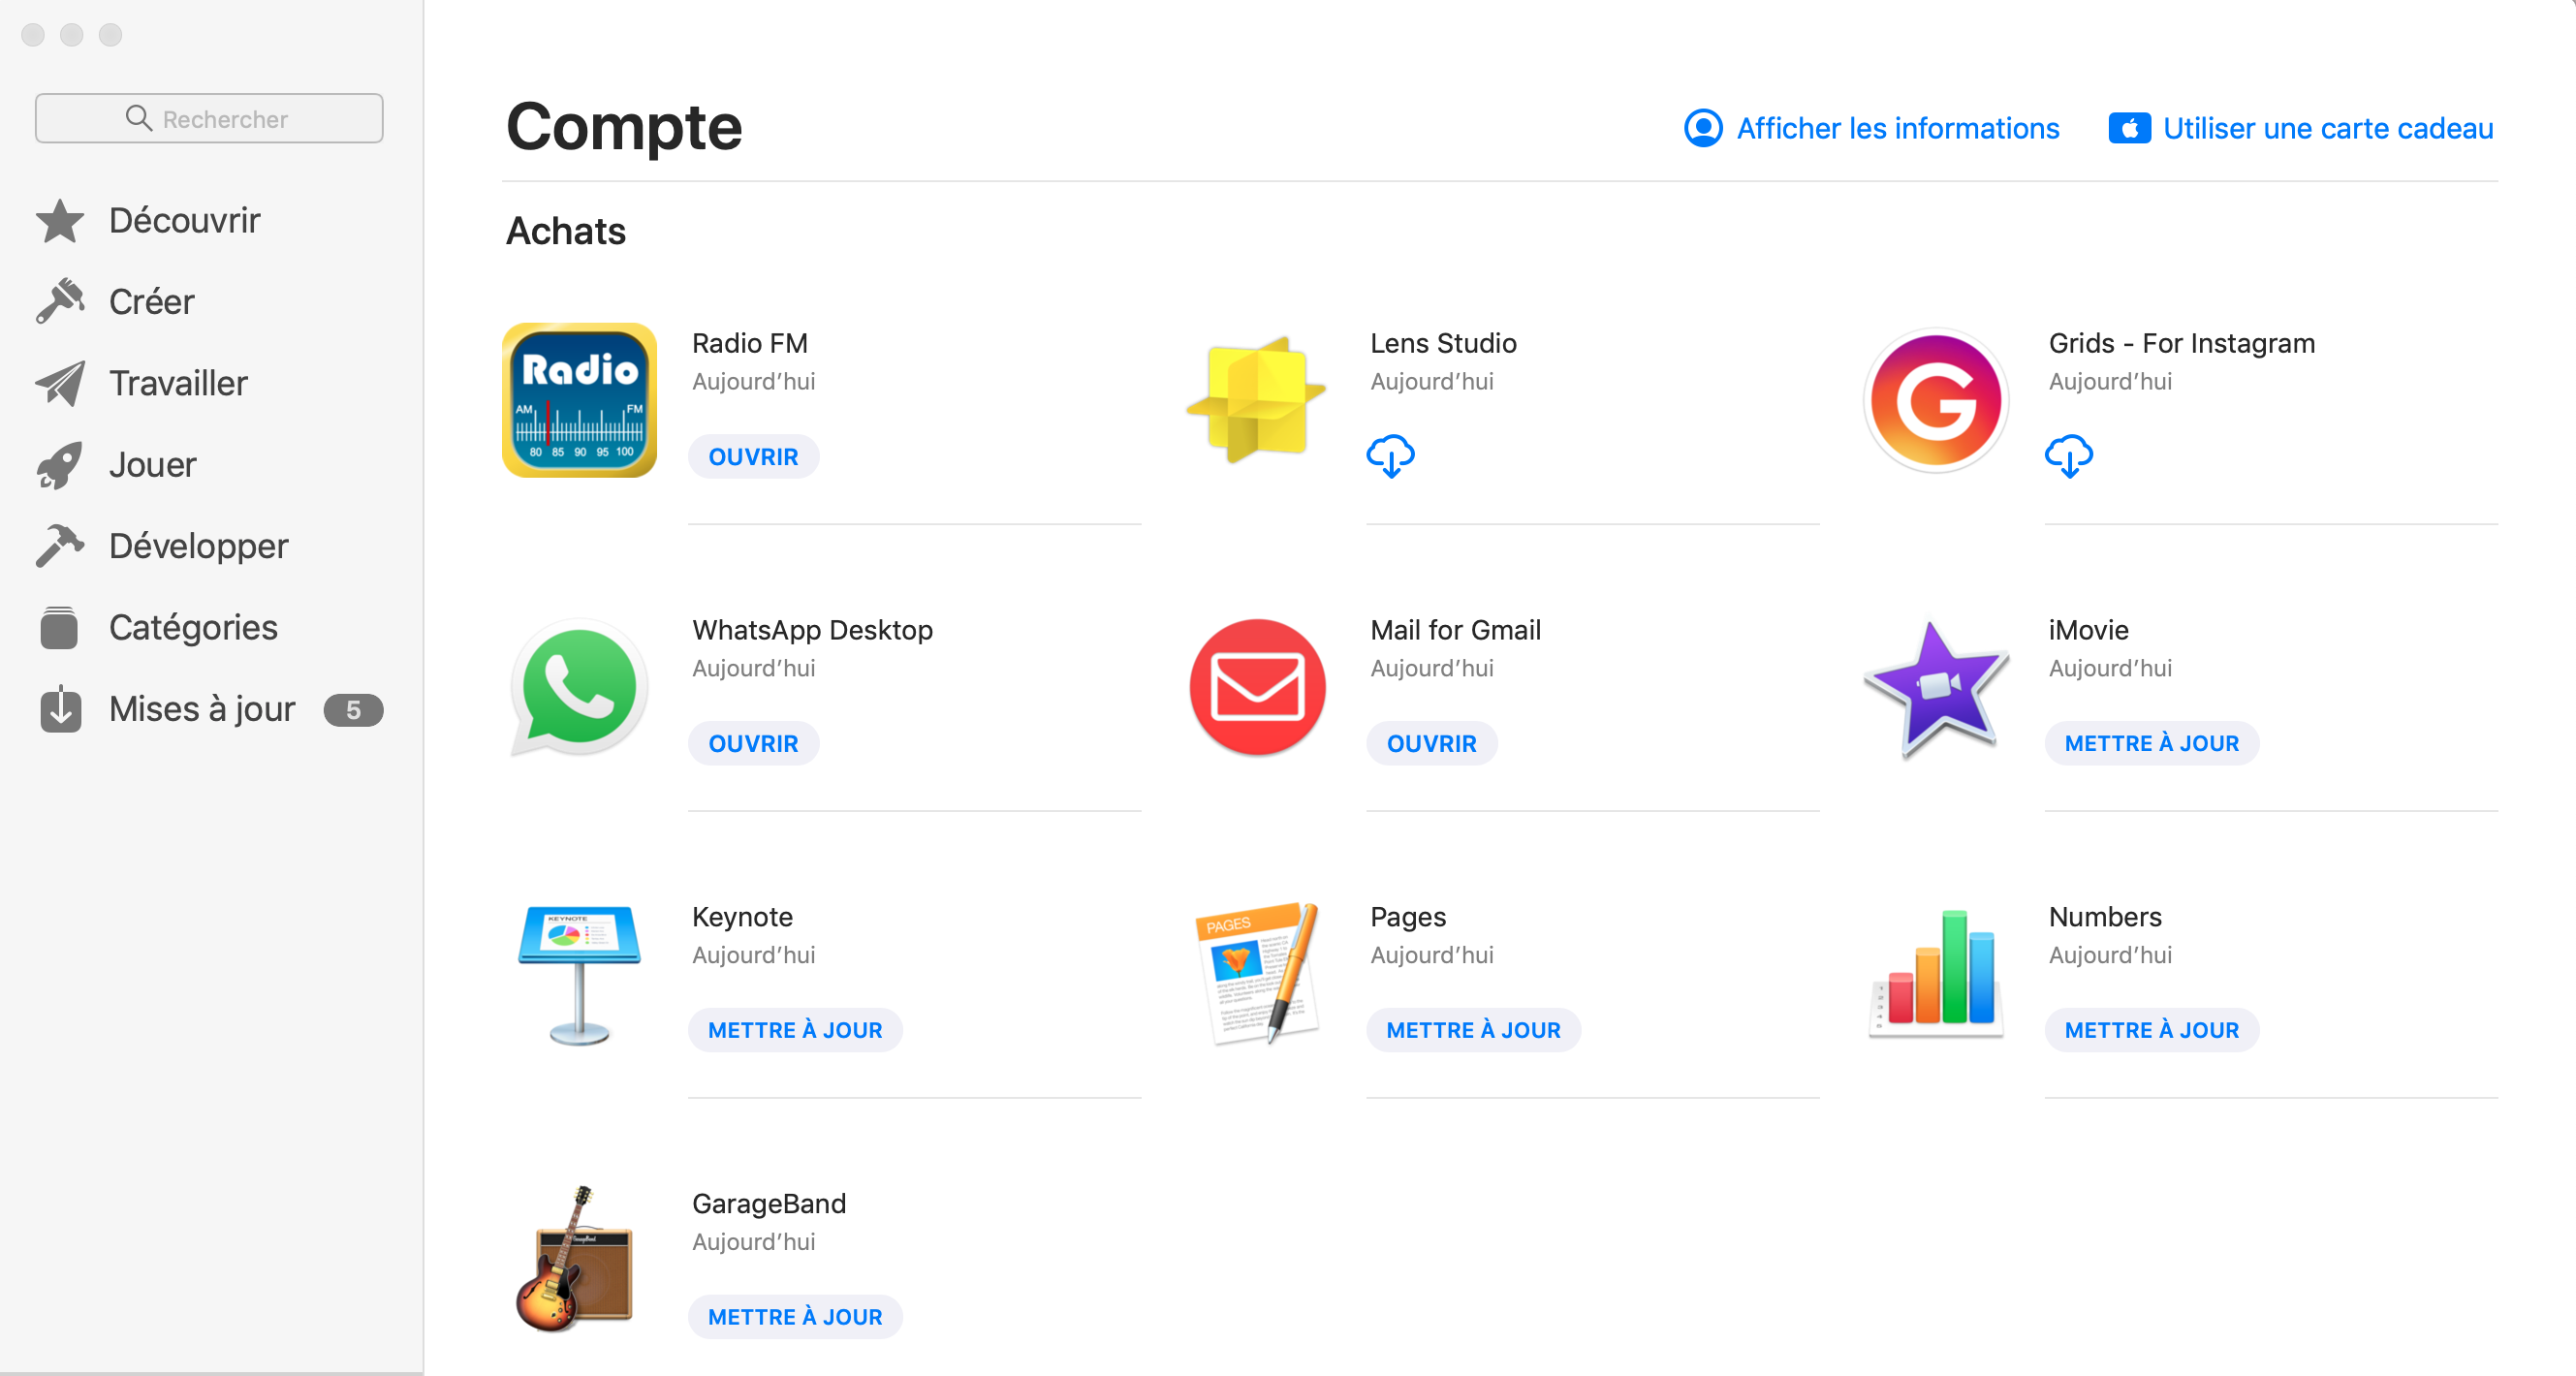Download Lens Studio via cloud icon
Screen dimensions: 2576x1376
coord(1390,456)
